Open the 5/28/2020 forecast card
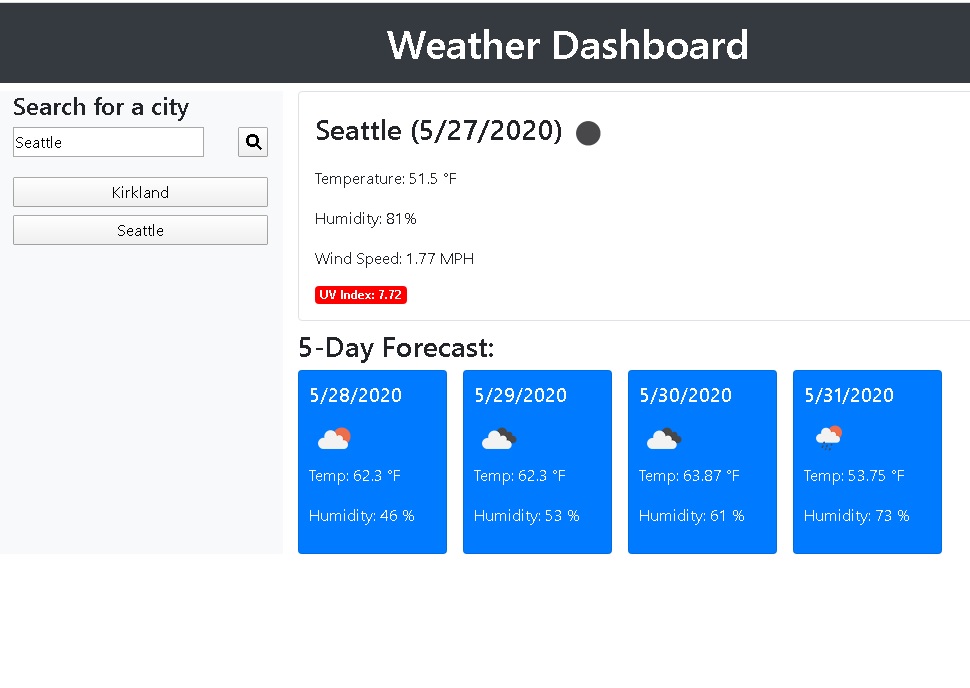Screen dimensions: 970x688 point(372,461)
